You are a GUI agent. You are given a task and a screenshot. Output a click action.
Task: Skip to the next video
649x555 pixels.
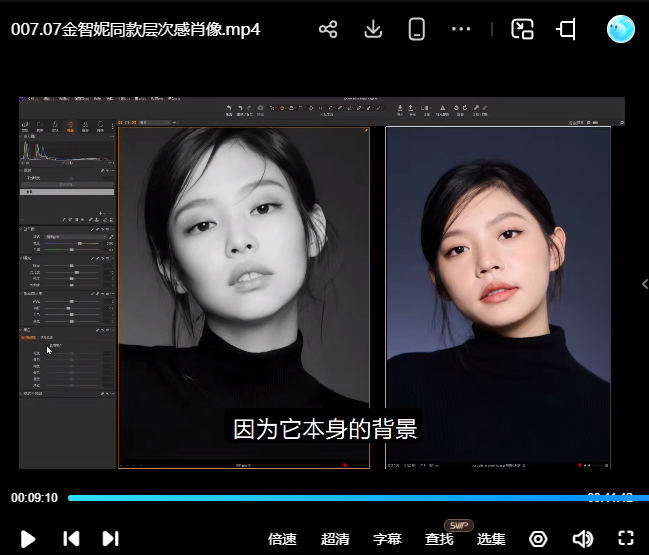coord(110,538)
